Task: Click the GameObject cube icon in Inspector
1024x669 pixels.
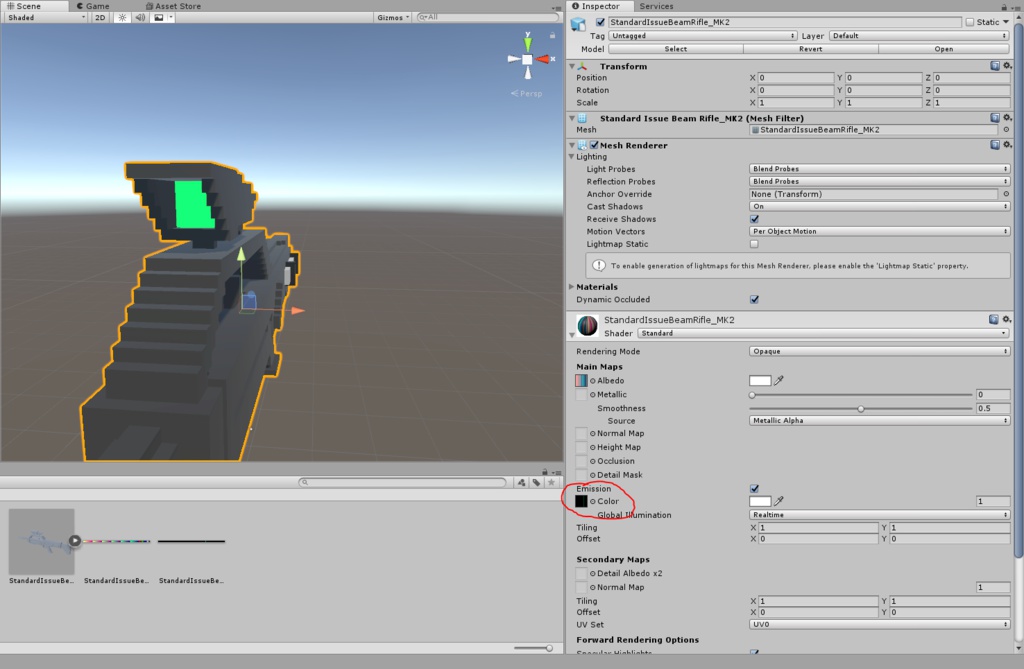Action: (x=578, y=24)
